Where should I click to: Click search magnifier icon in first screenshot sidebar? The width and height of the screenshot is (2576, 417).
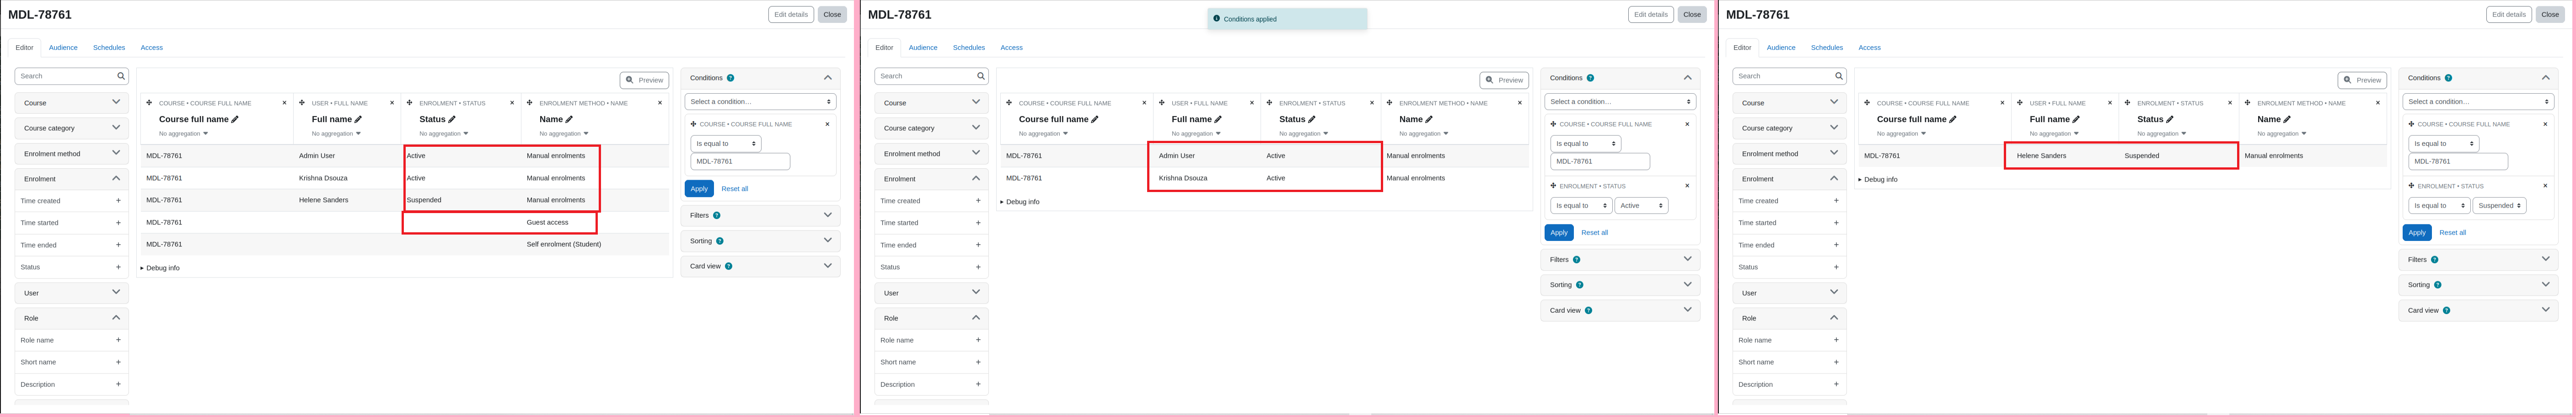pos(121,76)
